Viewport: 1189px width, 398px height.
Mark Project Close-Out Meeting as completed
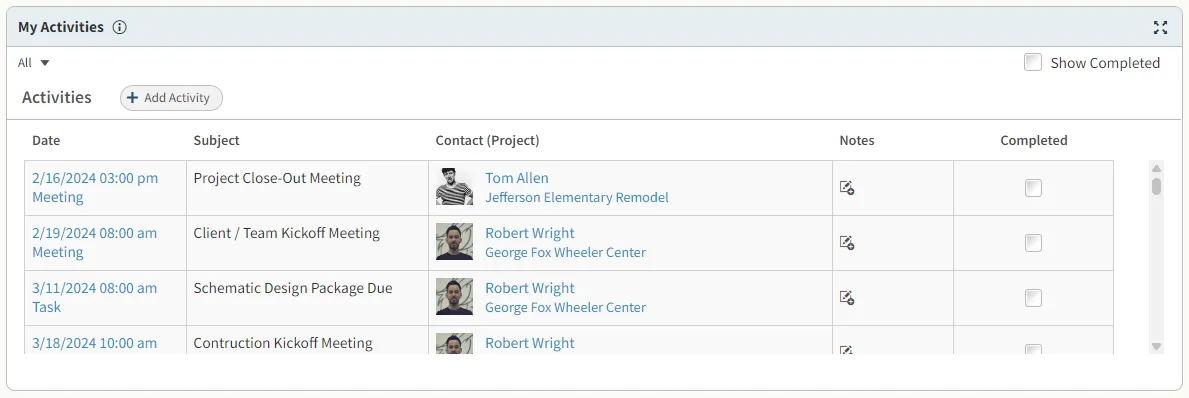[1033, 188]
